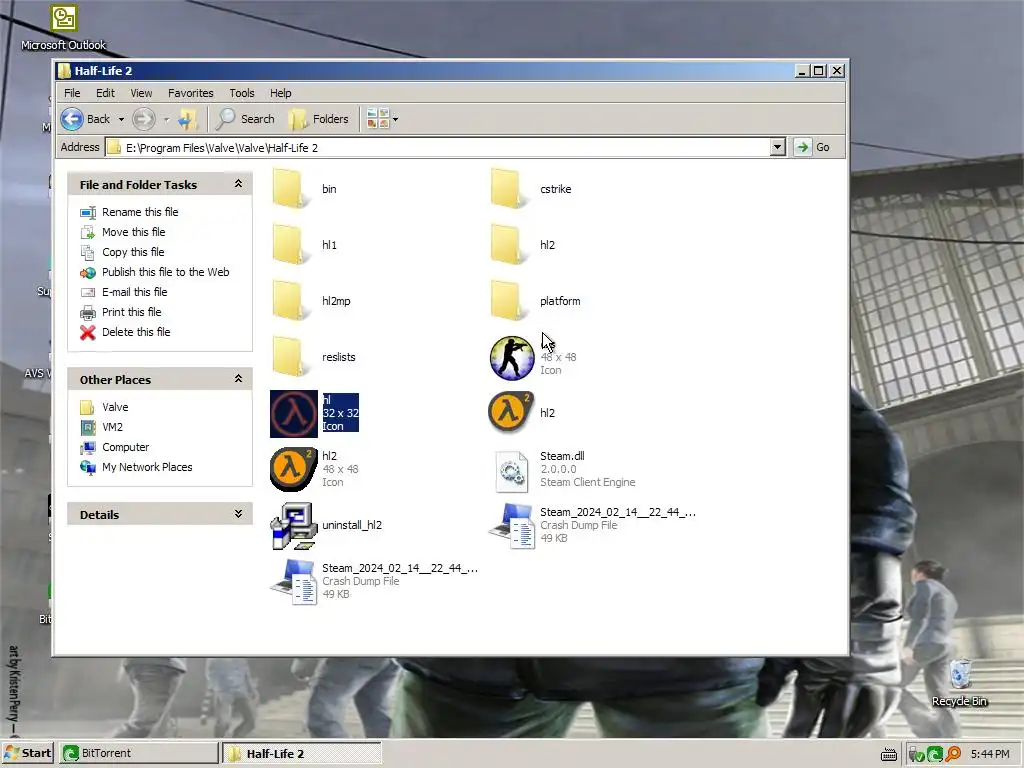Go to VM2 in Other Places
The height and width of the screenshot is (768, 1024).
pyautogui.click(x=112, y=427)
